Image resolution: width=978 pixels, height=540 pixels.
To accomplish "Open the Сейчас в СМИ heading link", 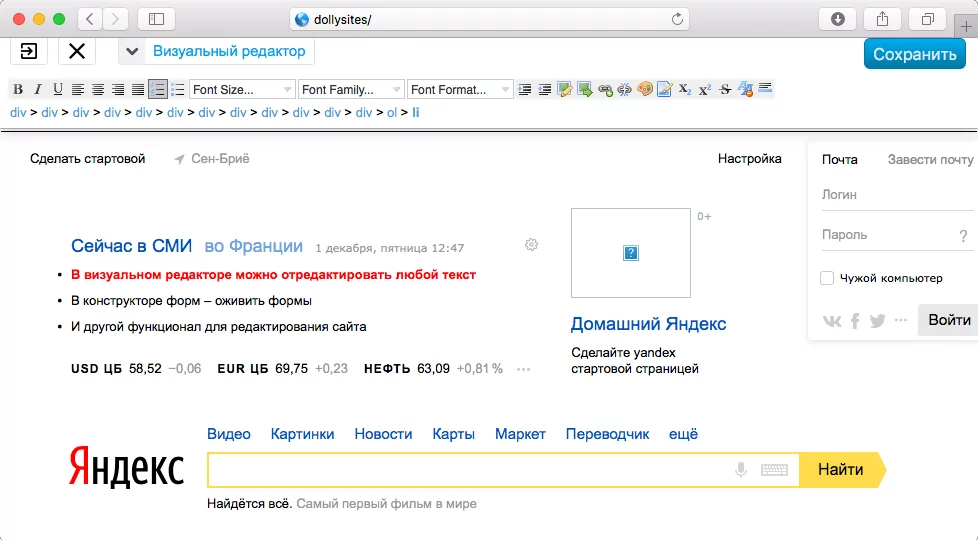I will click(x=132, y=246).
